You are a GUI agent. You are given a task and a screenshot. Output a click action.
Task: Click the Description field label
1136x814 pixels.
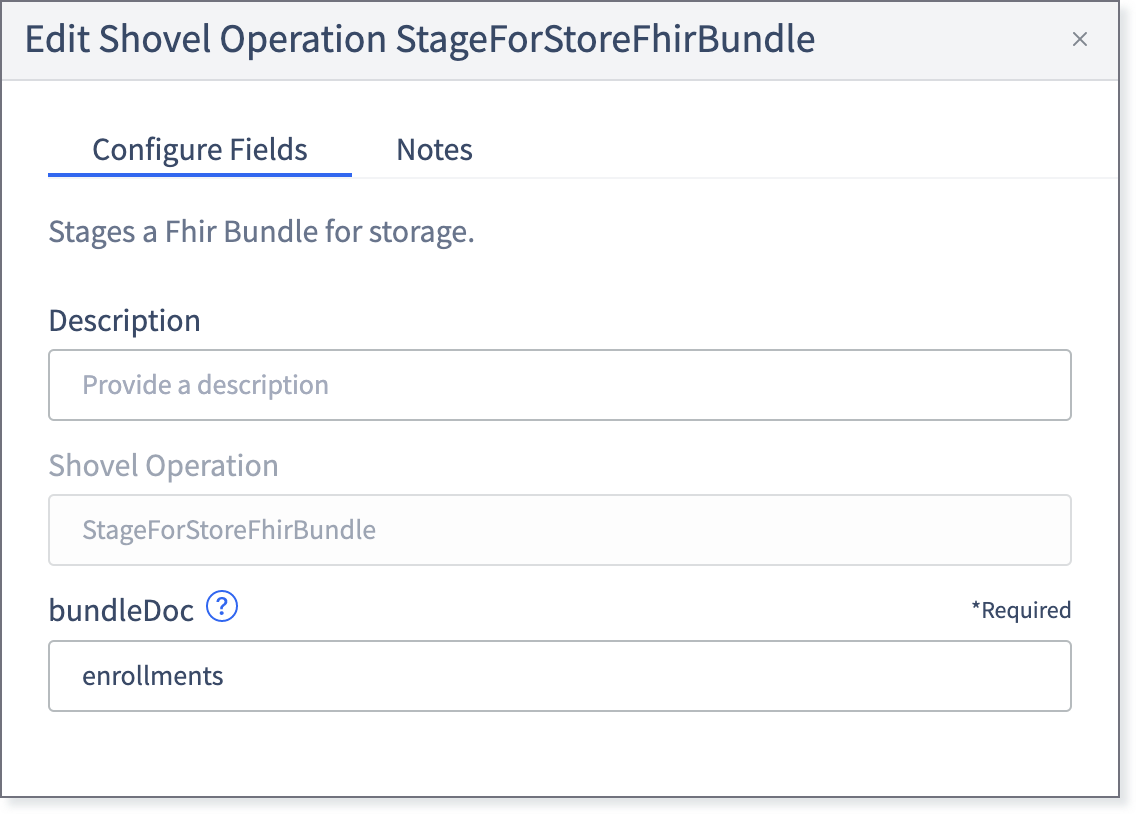[125, 321]
